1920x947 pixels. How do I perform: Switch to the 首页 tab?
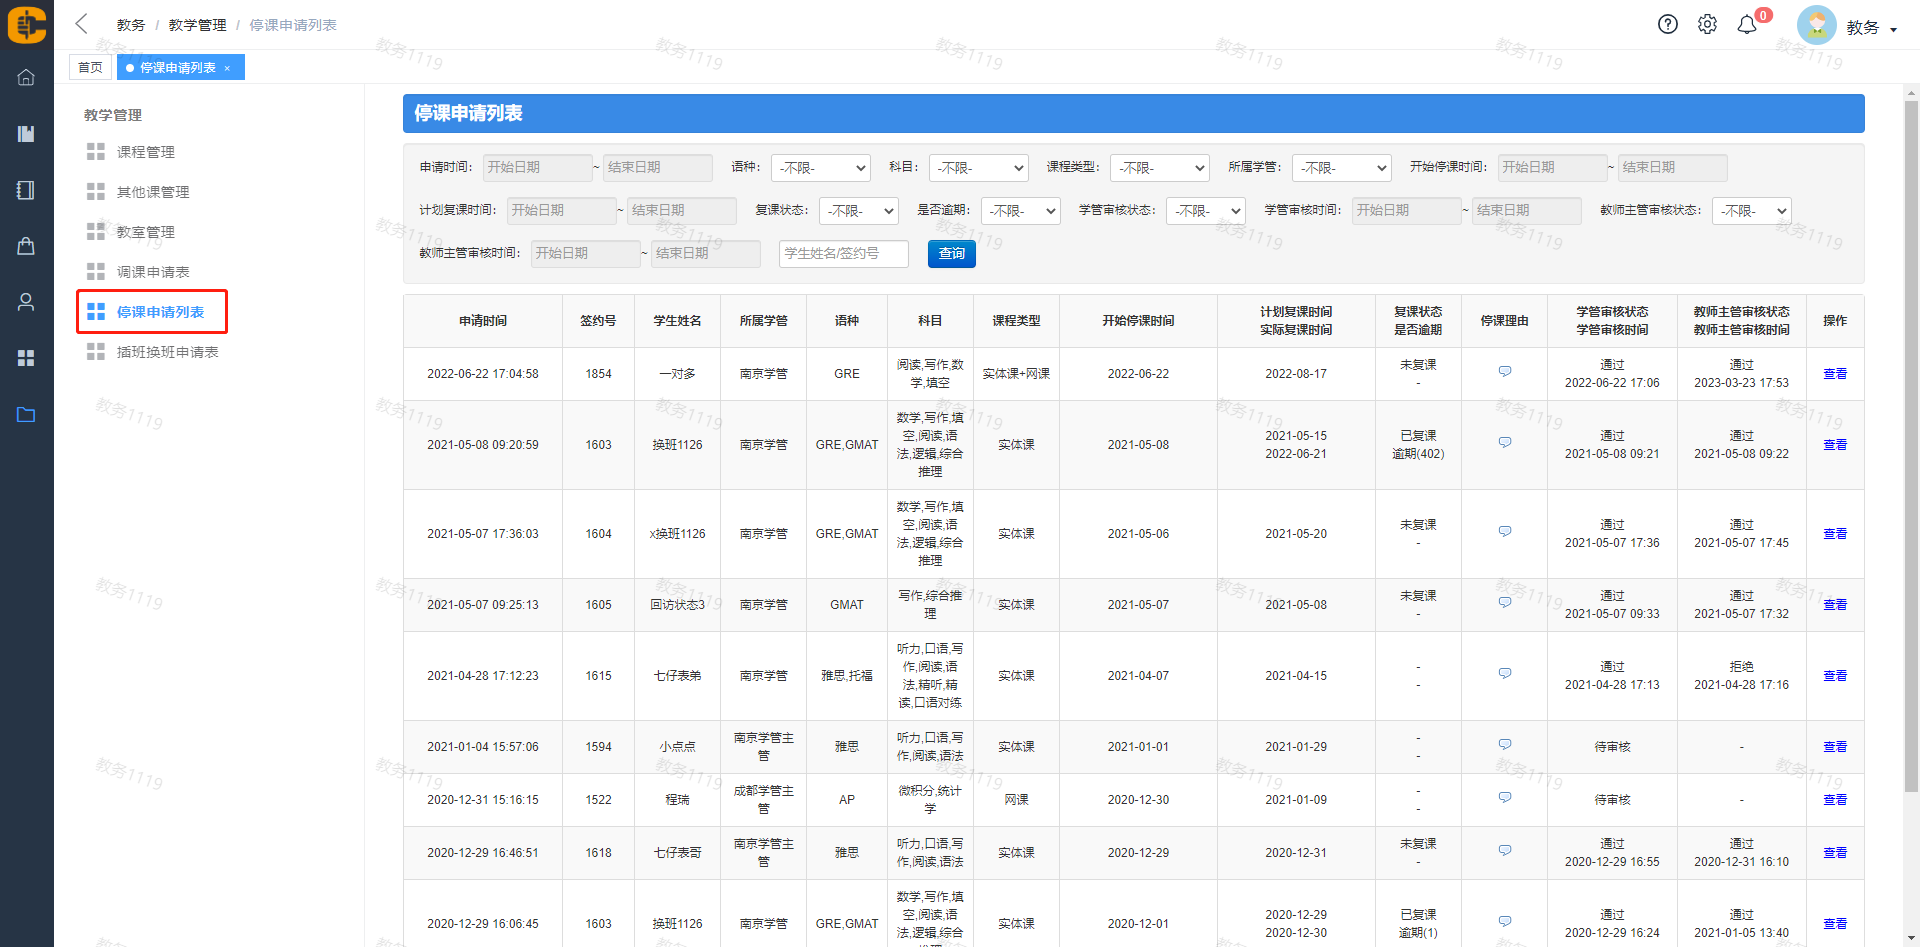(90, 68)
